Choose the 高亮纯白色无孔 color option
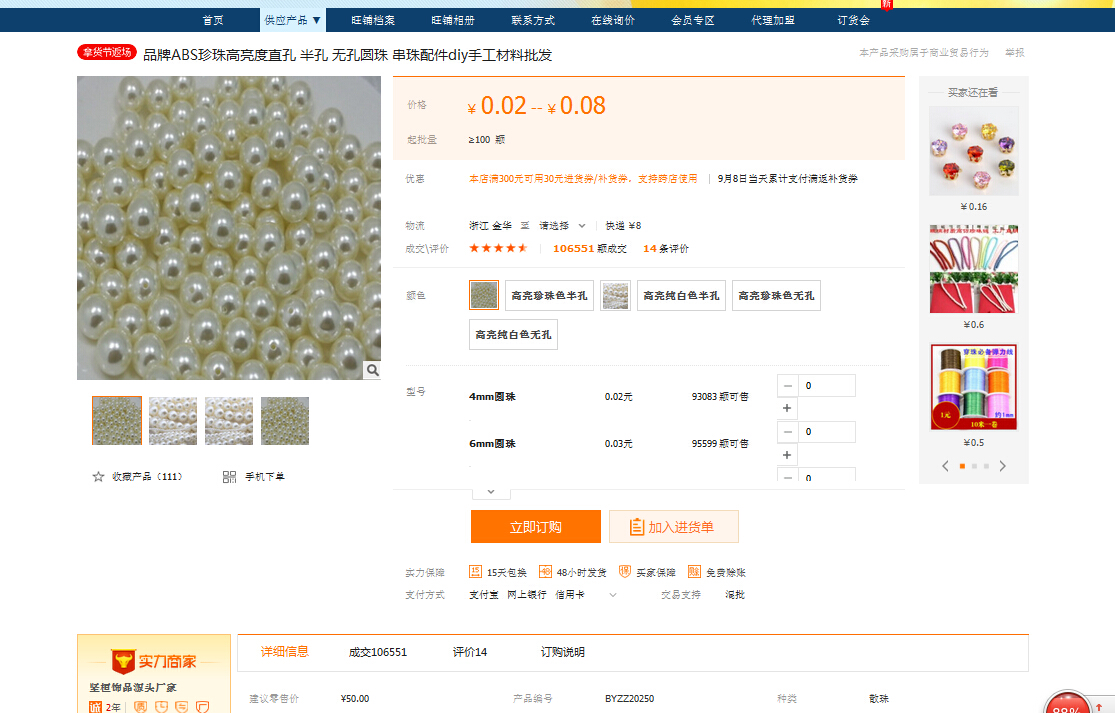Screen dimensions: 1115x713 tap(513, 335)
